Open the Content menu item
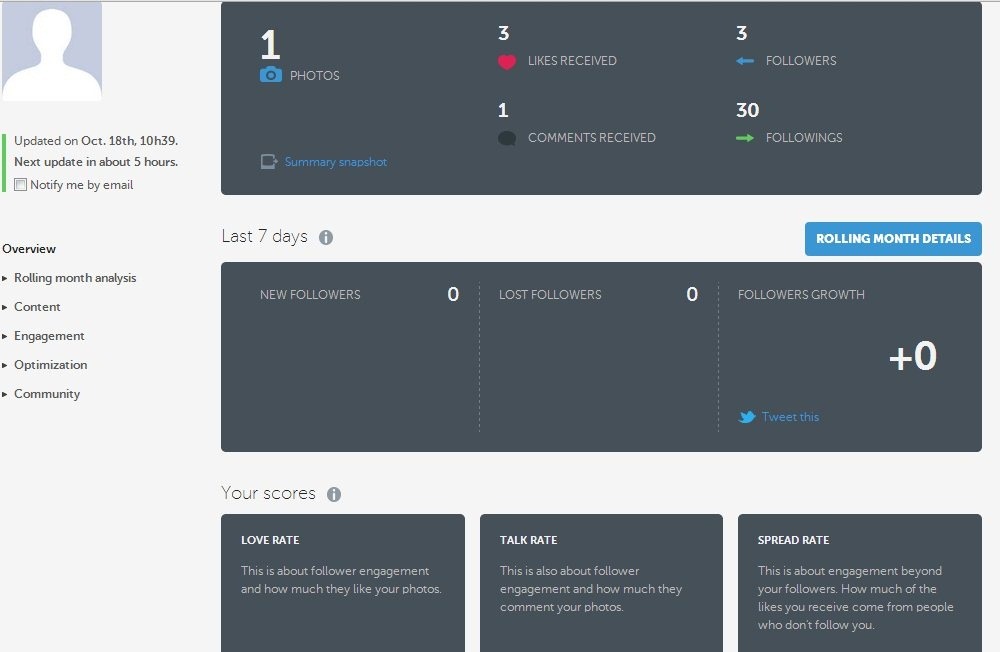 pos(37,307)
